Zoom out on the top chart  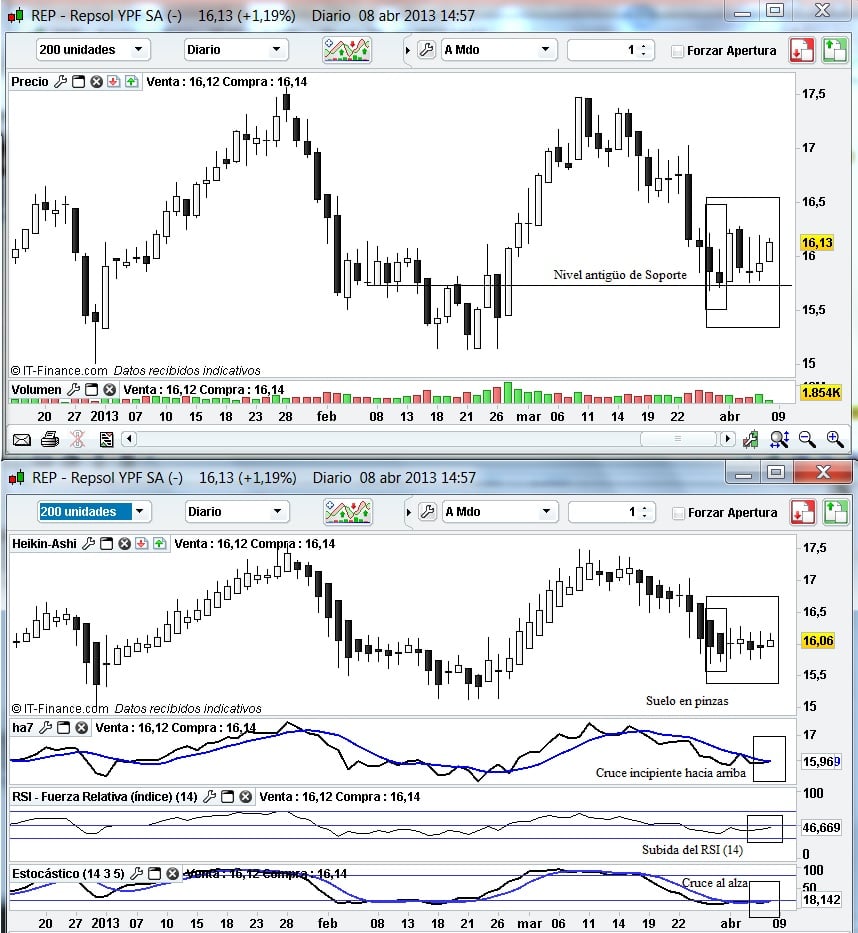(x=807, y=439)
